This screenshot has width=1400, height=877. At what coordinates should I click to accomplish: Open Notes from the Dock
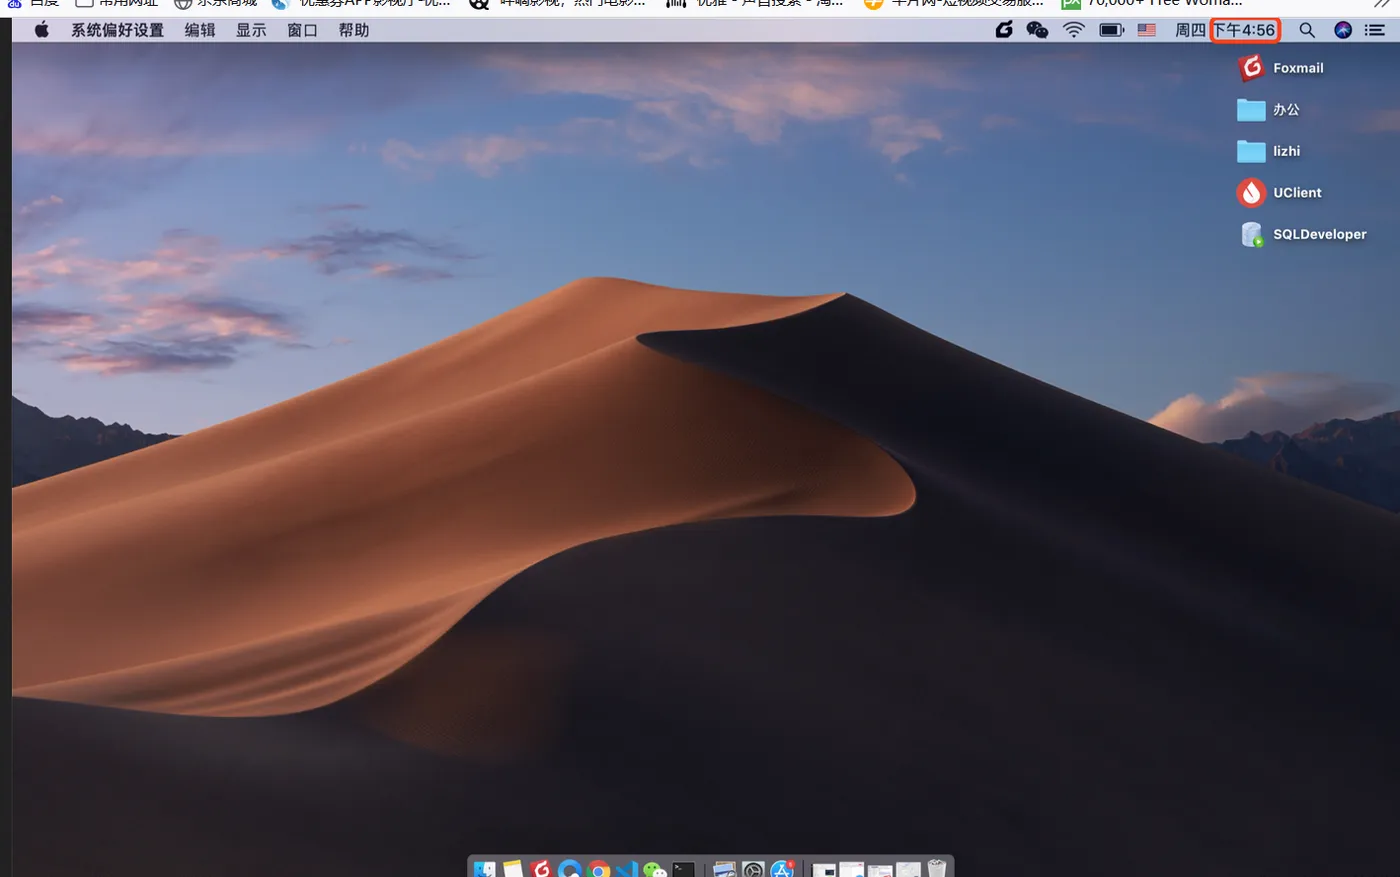(x=513, y=869)
